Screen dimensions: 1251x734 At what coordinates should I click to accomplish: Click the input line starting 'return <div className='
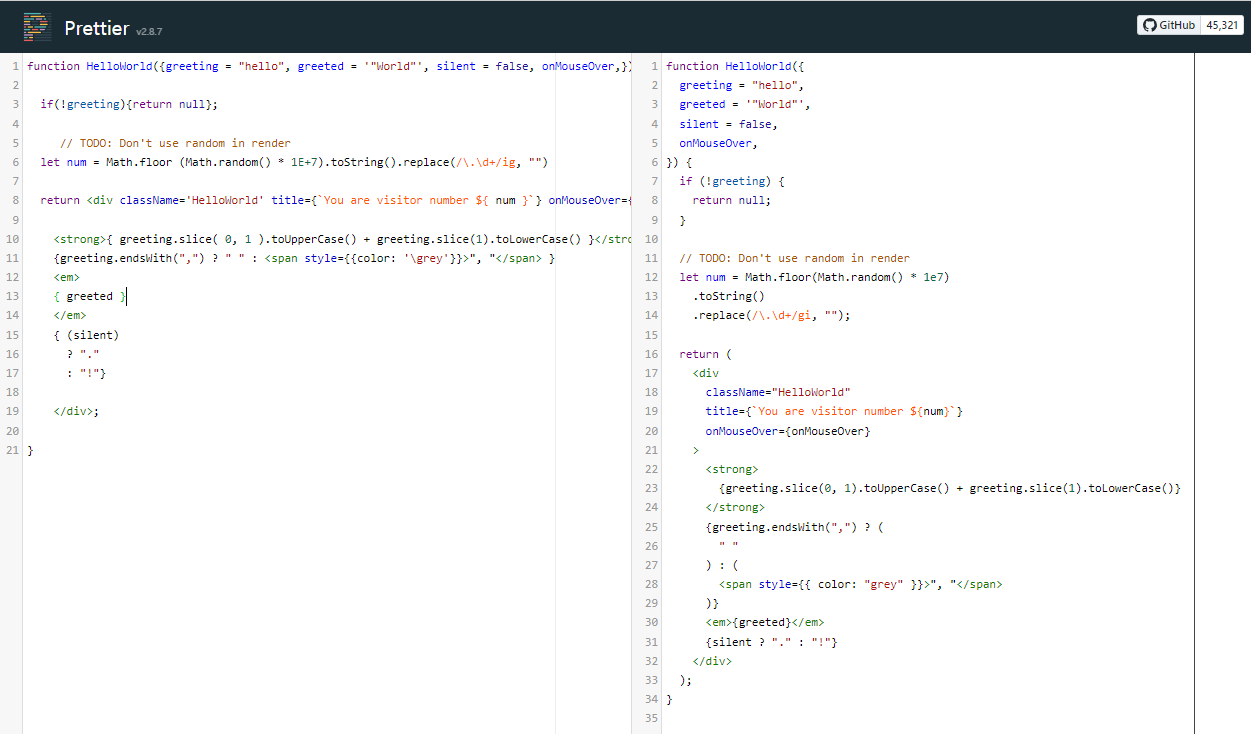336,200
